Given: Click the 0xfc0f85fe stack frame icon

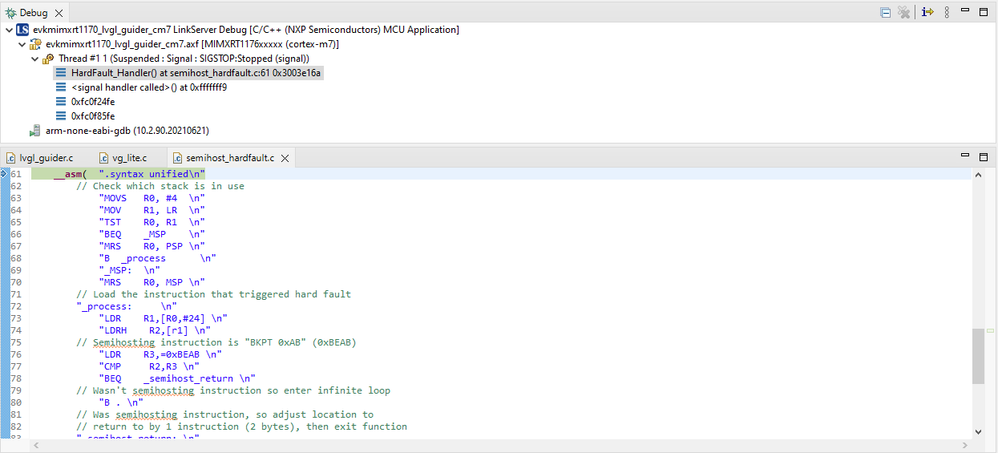Looking at the screenshot, I should tap(61, 116).
